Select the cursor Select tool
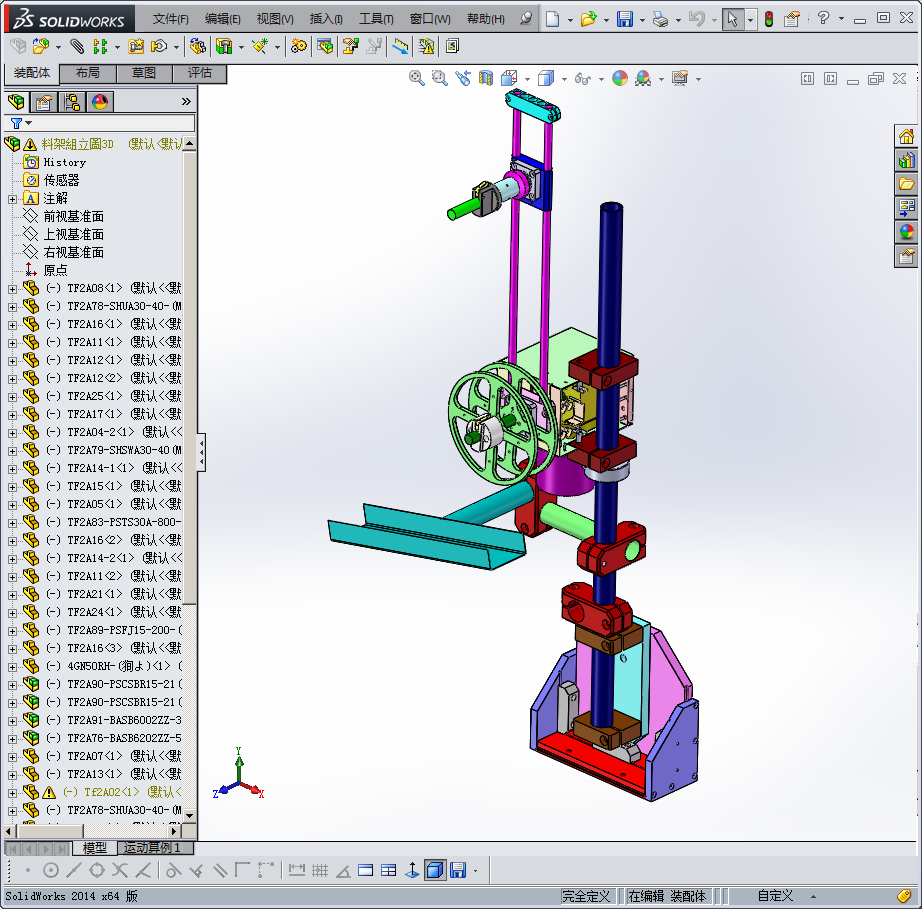 (x=732, y=19)
